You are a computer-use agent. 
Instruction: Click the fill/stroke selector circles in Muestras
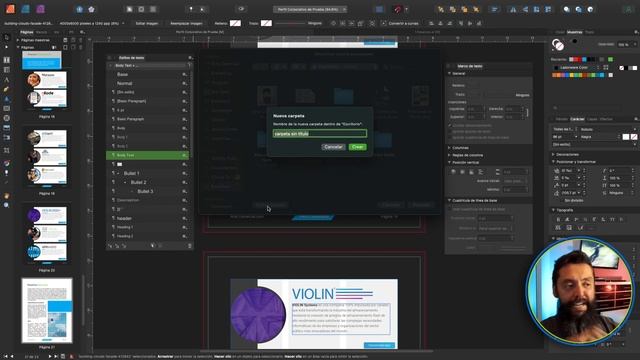point(558,44)
